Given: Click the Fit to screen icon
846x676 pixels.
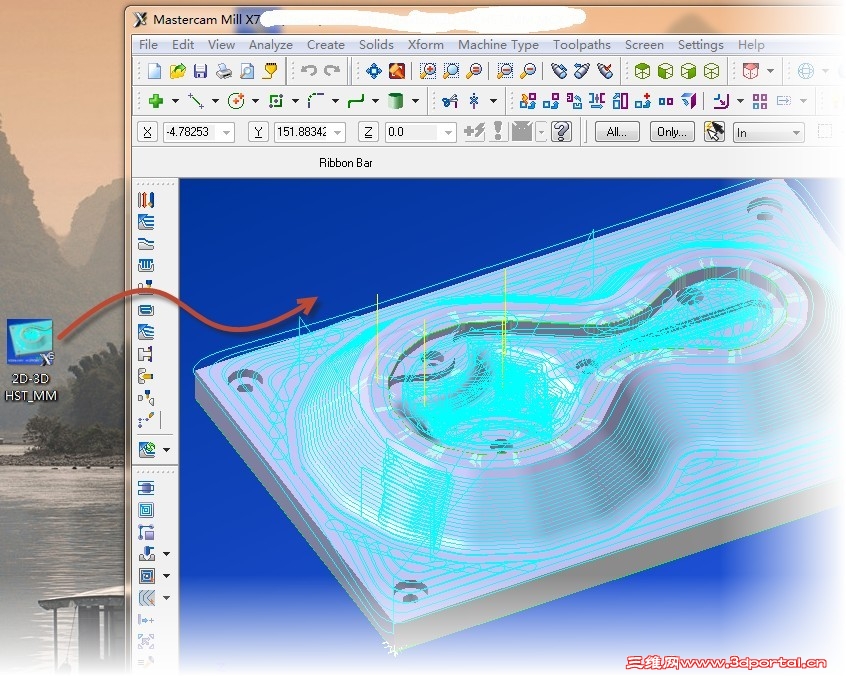Looking at the screenshot, I should point(373,71).
